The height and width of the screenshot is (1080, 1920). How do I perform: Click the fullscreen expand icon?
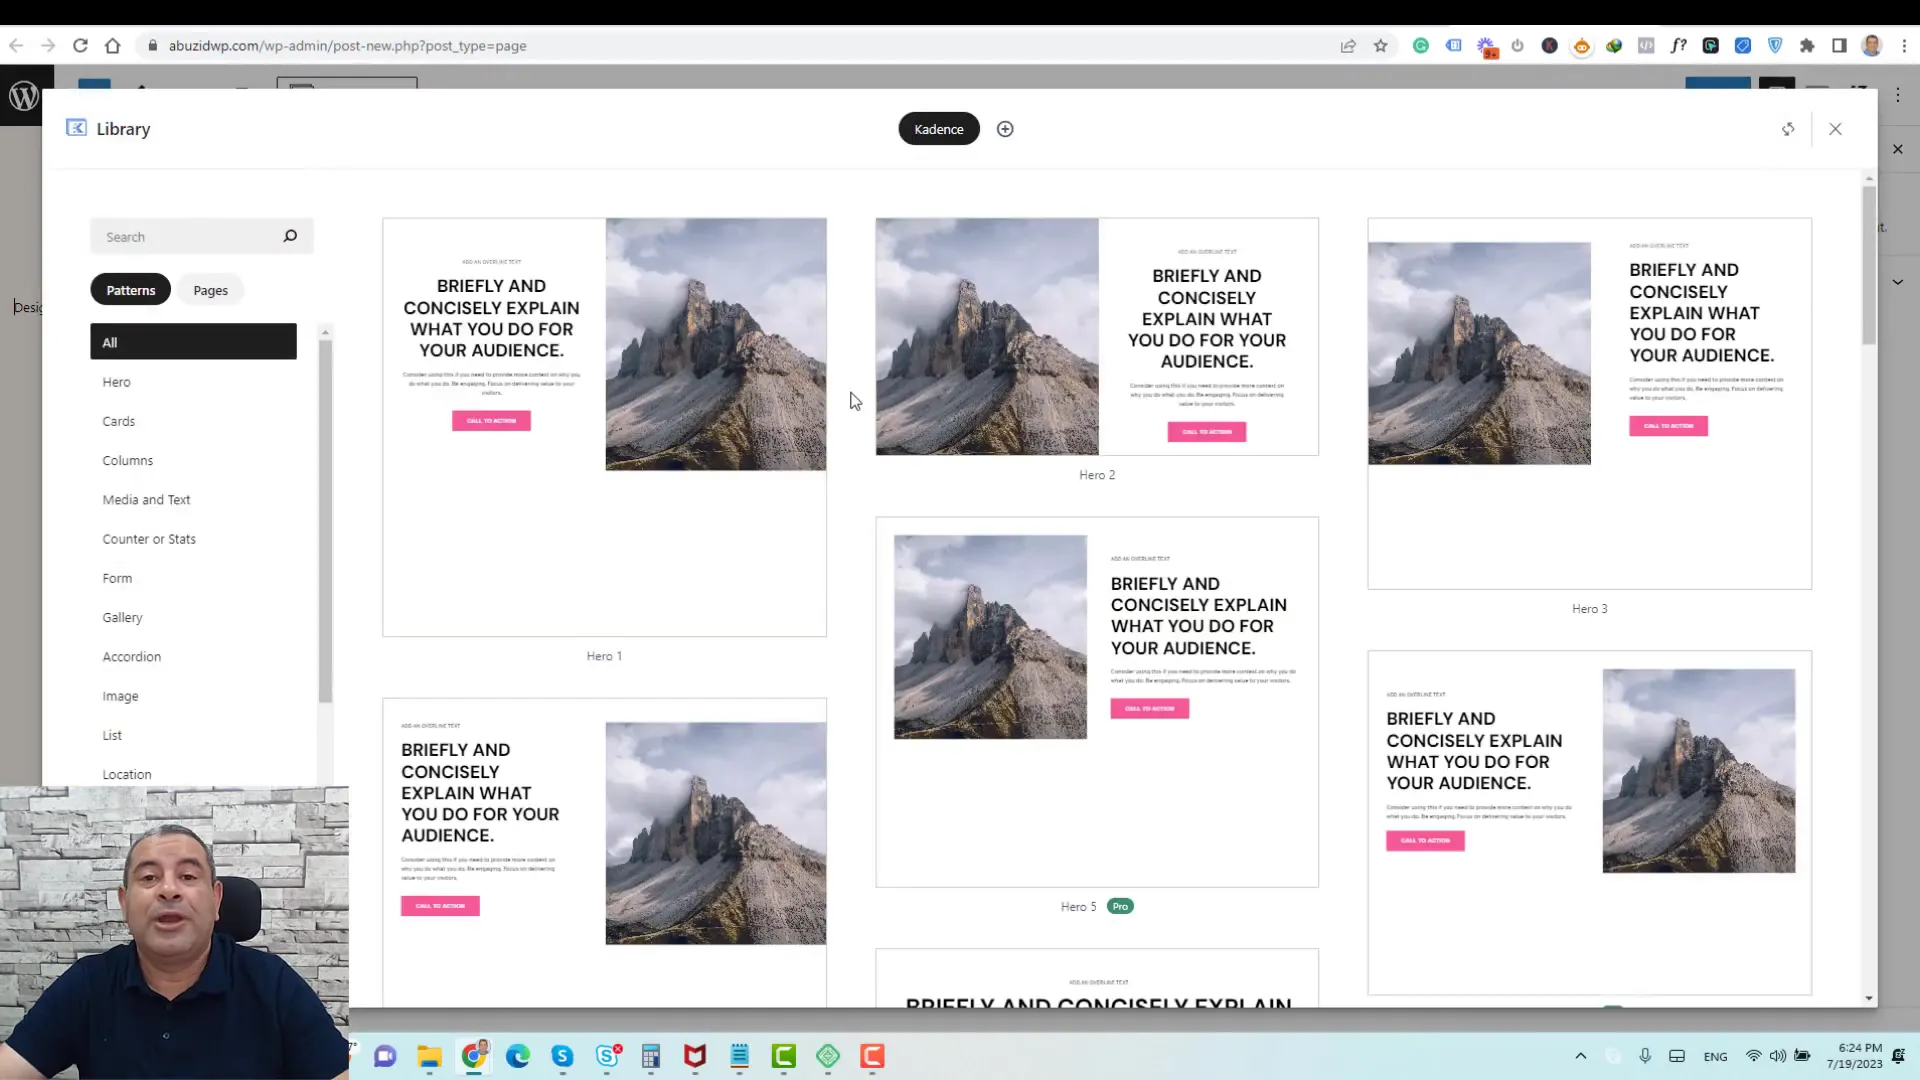tap(1787, 128)
